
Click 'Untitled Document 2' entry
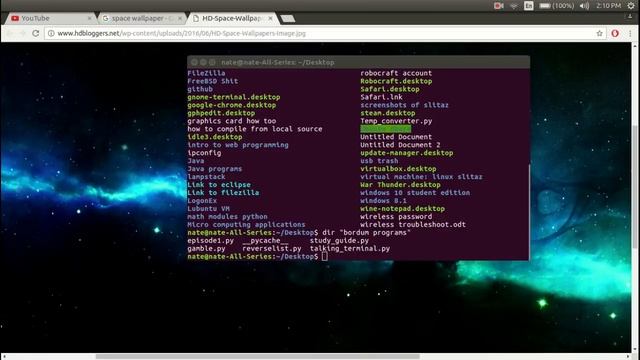click(x=400, y=145)
